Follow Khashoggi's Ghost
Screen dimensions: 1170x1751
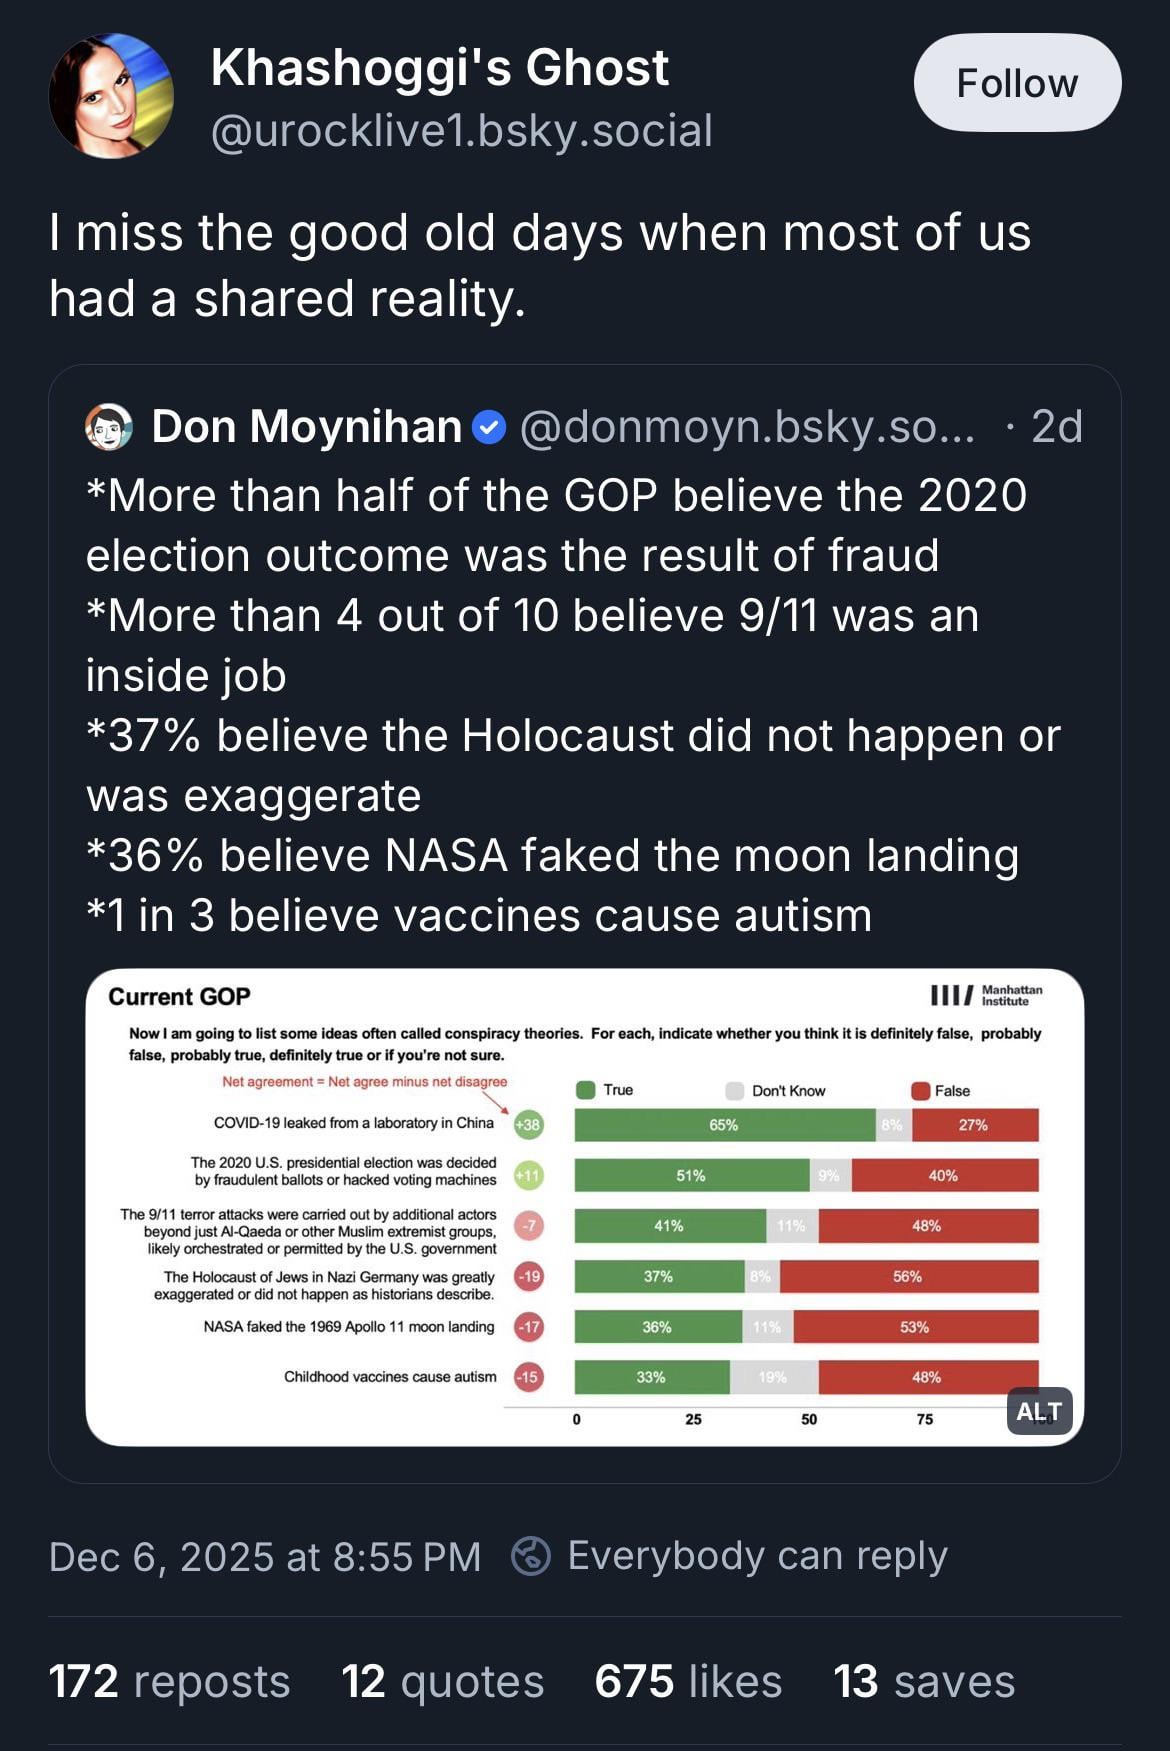[x=1017, y=83]
